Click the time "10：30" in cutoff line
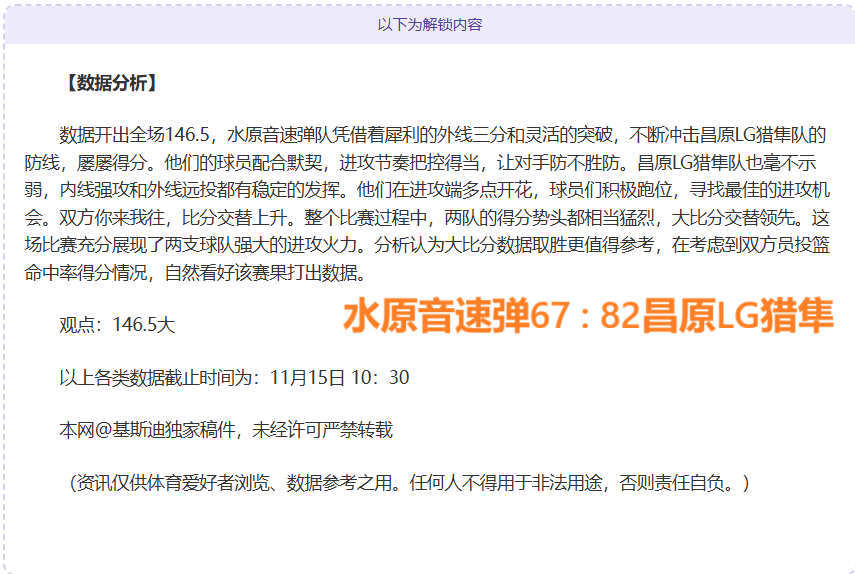The width and height of the screenshot is (855, 574). (382, 378)
